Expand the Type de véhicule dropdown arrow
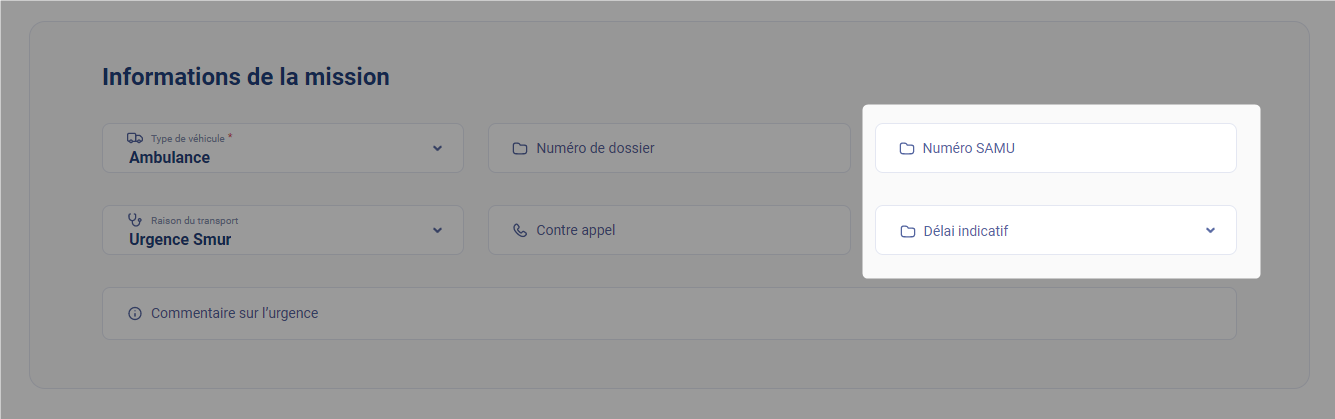Image resolution: width=1335 pixels, height=419 pixels. click(x=437, y=148)
